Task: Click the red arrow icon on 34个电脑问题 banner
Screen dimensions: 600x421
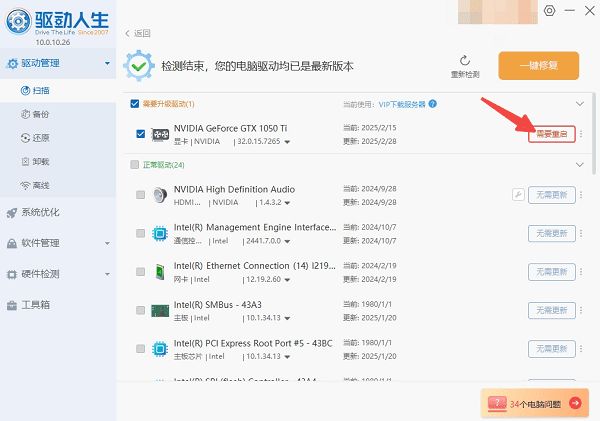Action: click(575, 403)
